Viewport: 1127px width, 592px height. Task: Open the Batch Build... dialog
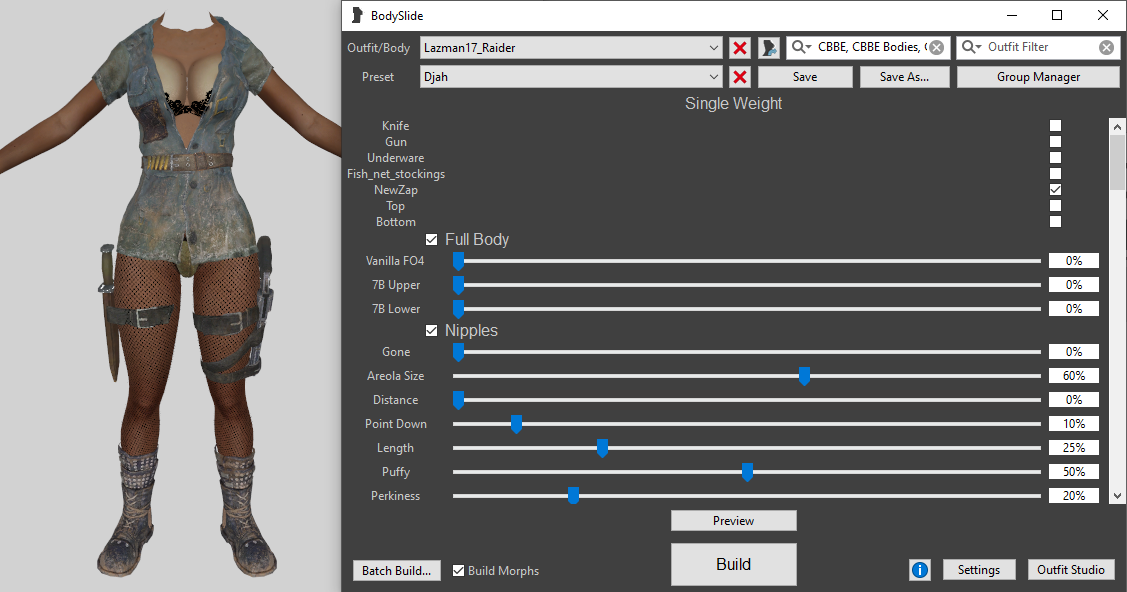coord(396,570)
